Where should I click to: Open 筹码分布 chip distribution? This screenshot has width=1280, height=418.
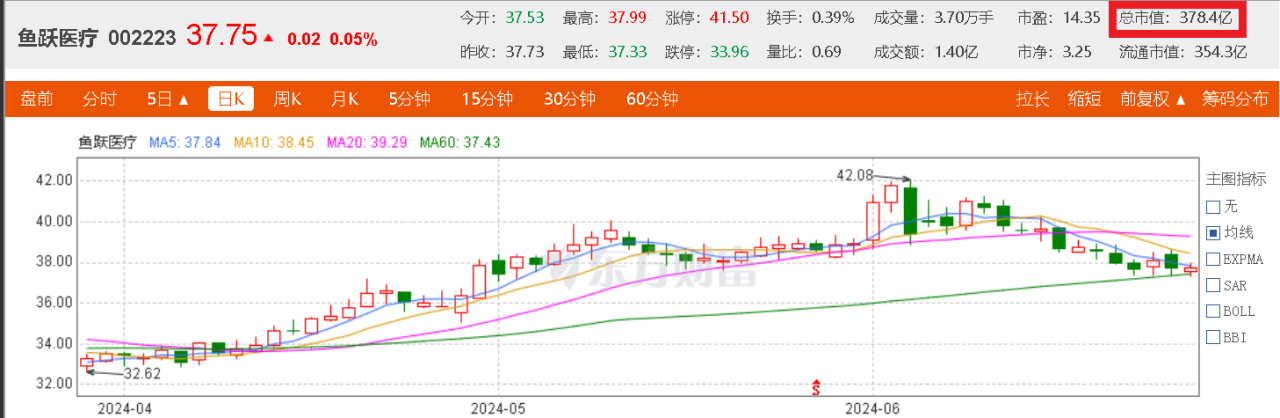1235,99
